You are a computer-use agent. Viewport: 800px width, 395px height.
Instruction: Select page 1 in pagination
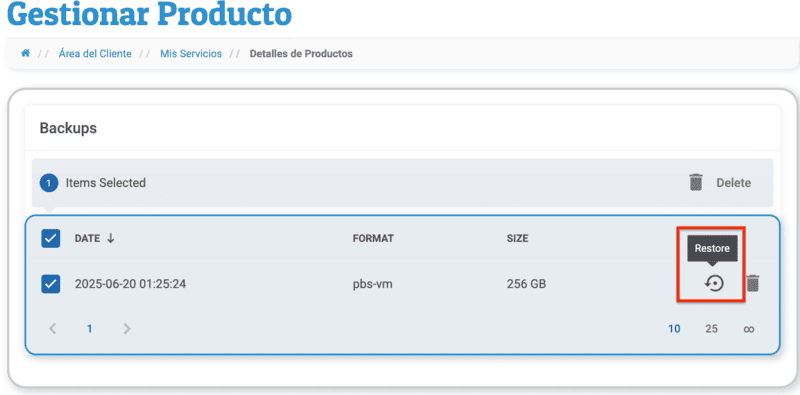89,329
